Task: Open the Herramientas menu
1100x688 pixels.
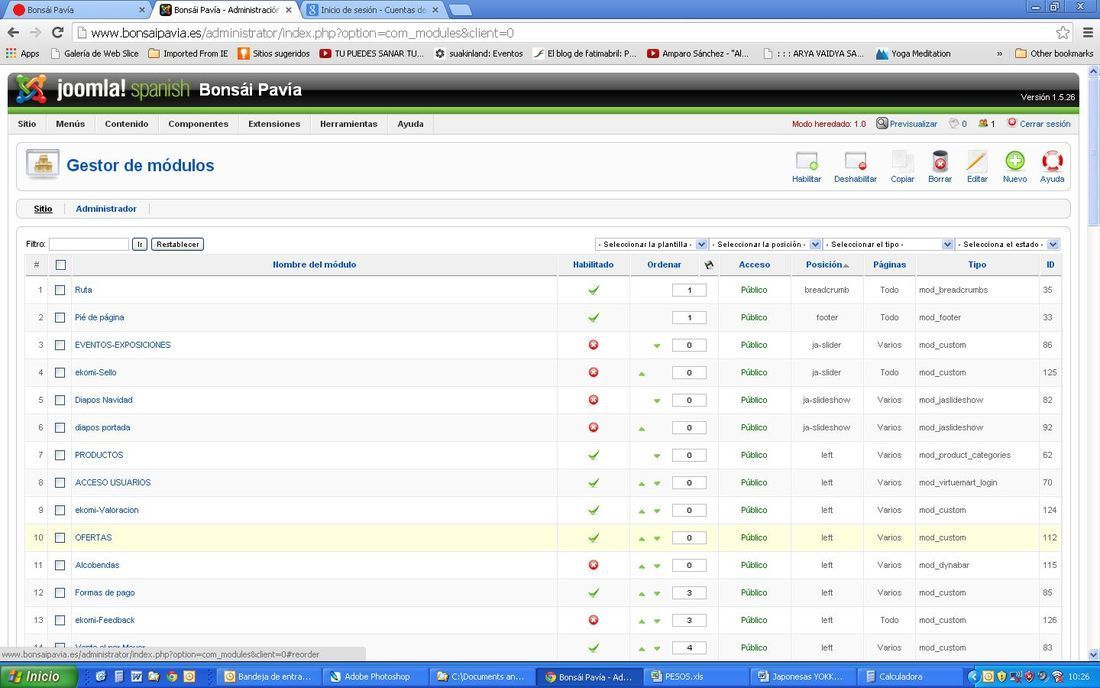Action: (349, 123)
